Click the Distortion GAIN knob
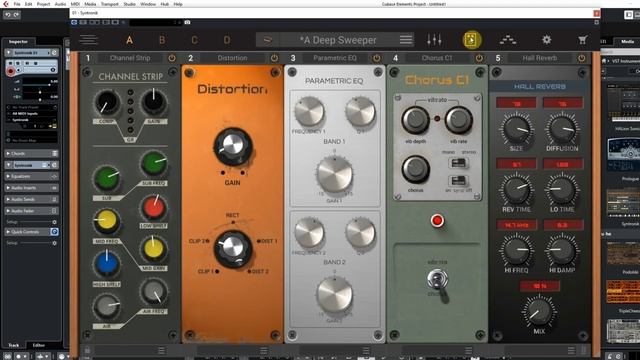The image size is (640, 360). [233, 146]
